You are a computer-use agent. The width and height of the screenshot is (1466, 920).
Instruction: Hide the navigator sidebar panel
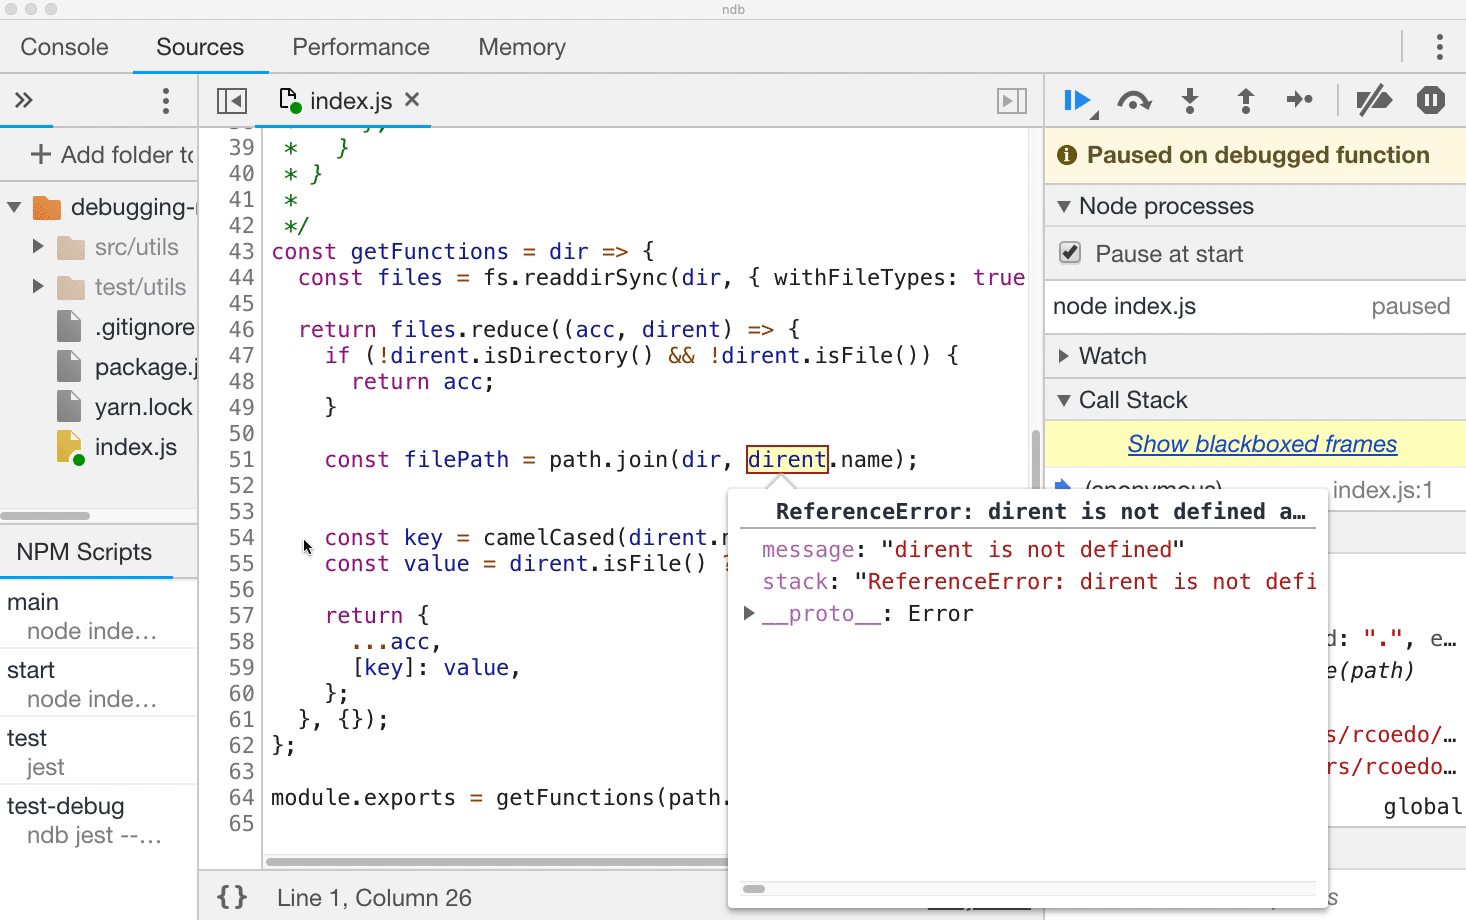pos(232,101)
